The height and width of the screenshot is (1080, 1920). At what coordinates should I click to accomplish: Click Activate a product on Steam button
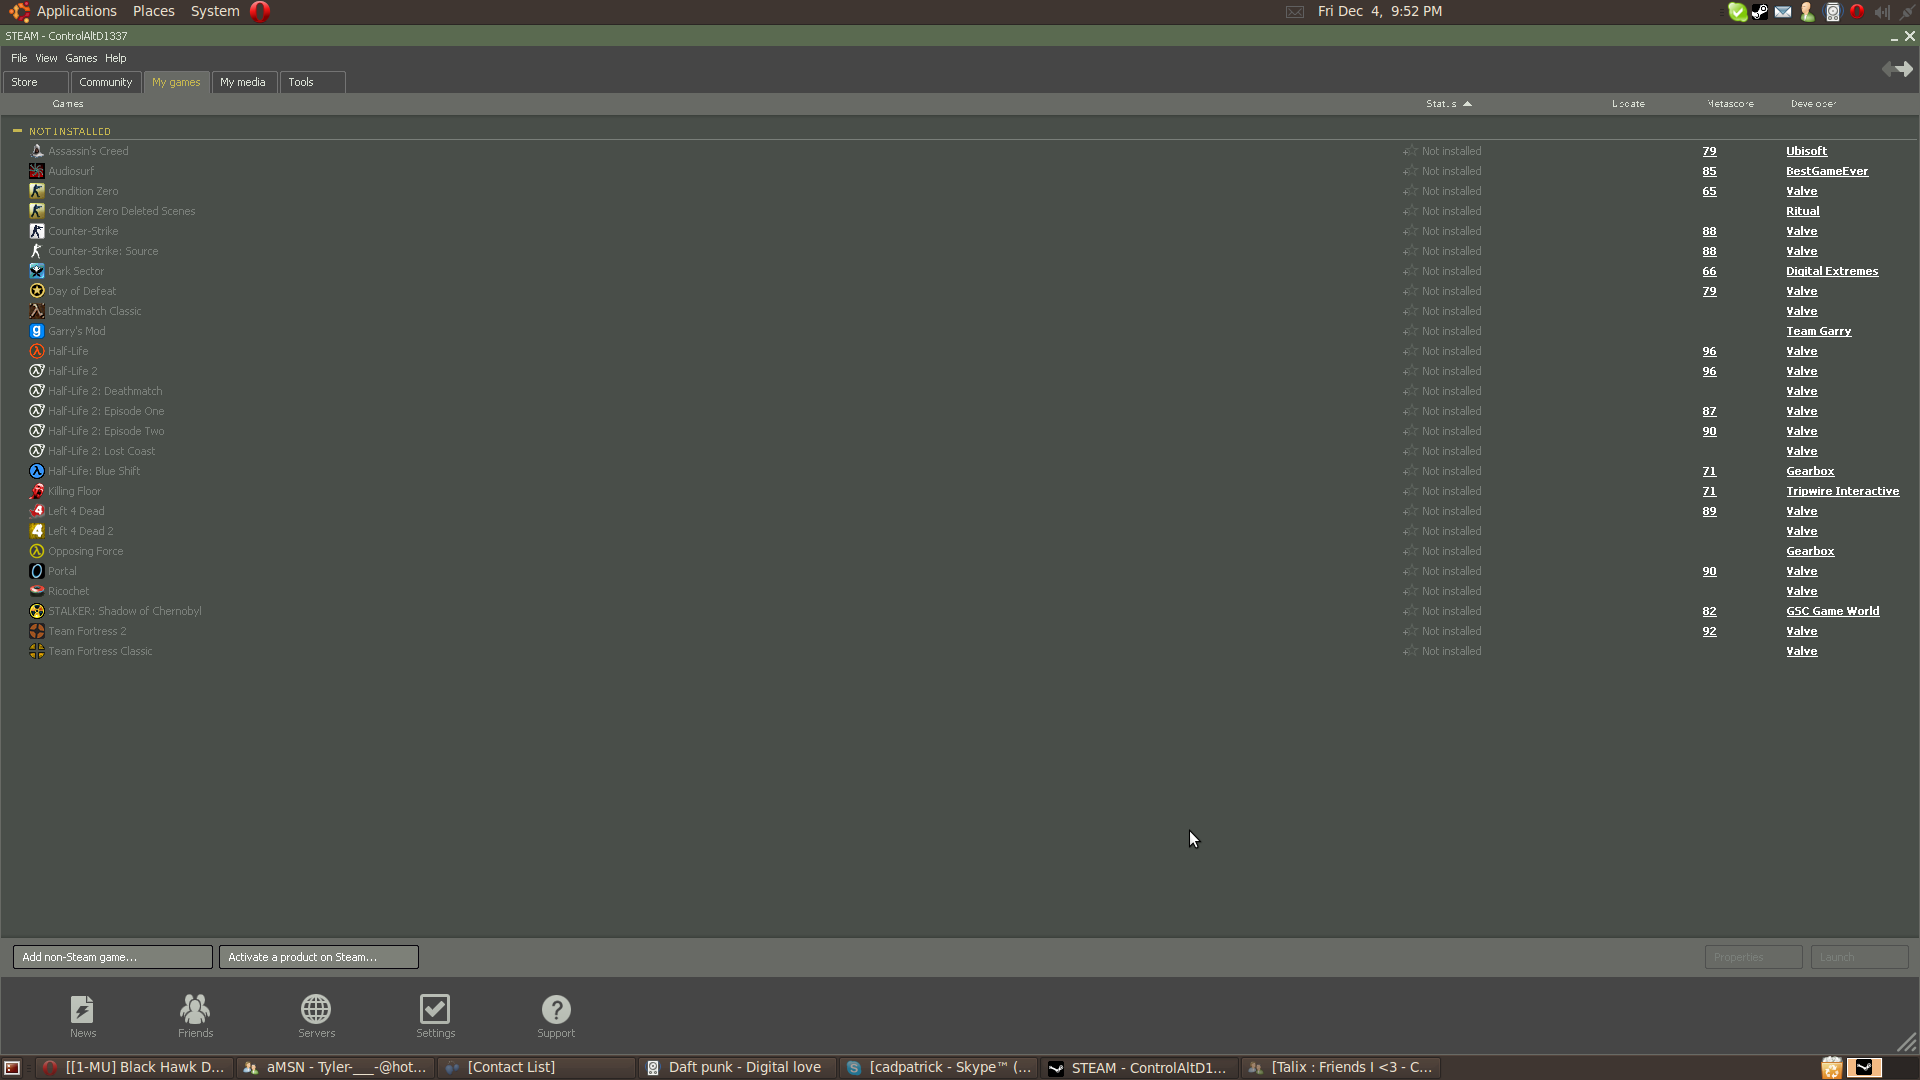click(319, 957)
